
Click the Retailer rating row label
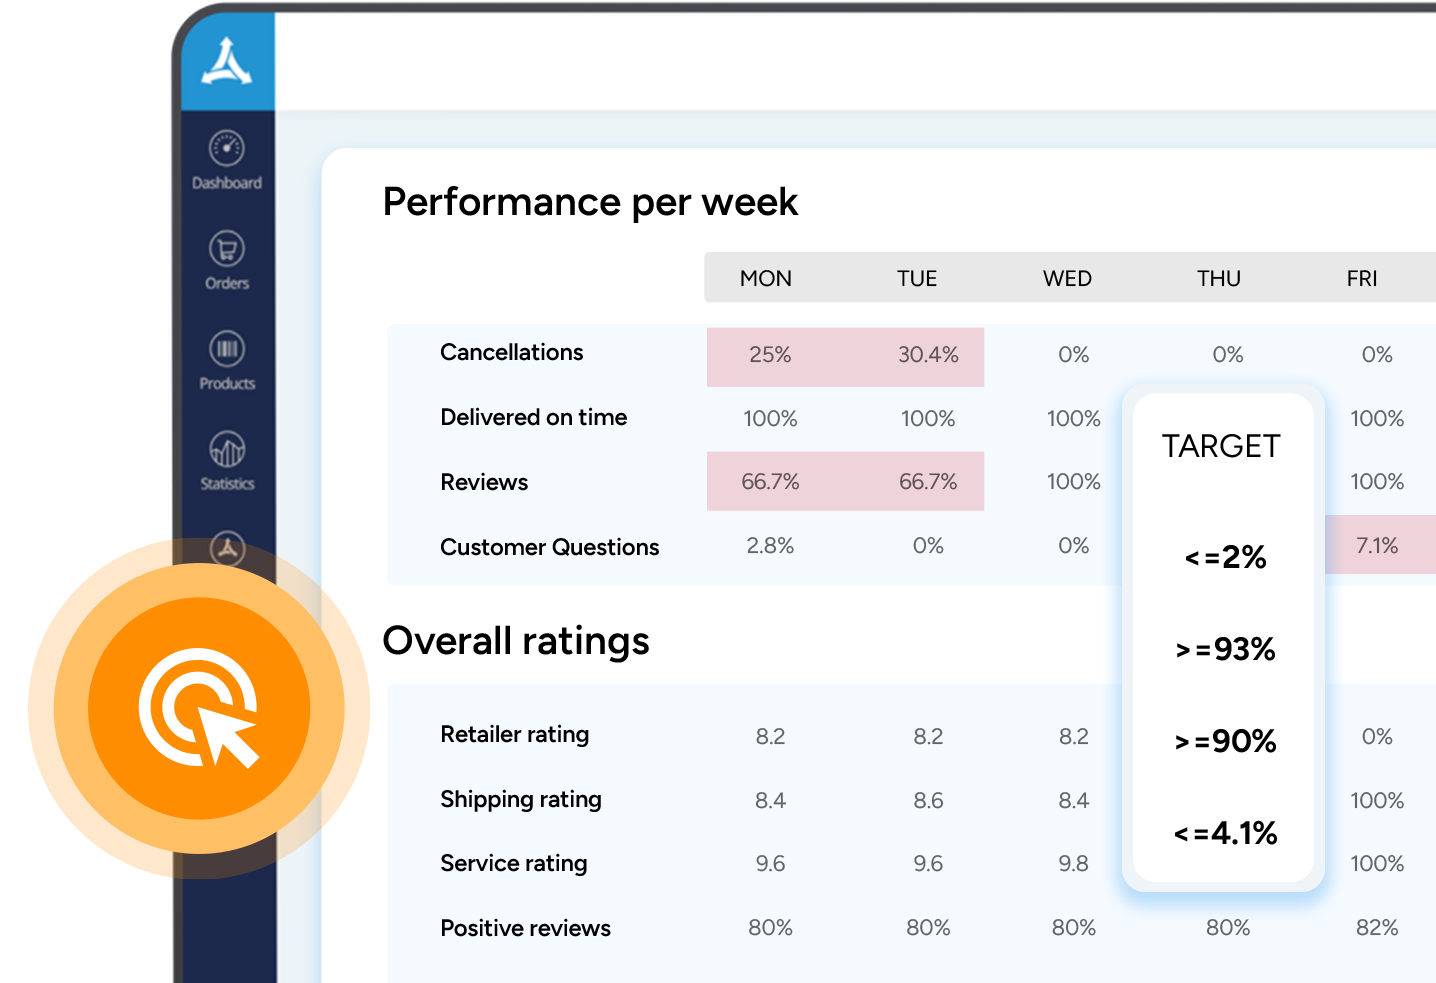pos(514,735)
